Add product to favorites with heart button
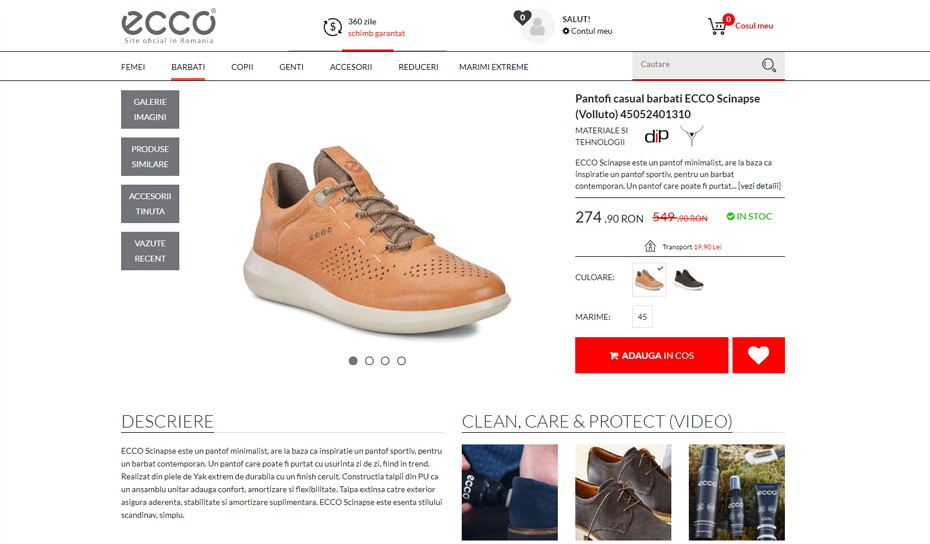The width and height of the screenshot is (930, 544). [758, 355]
